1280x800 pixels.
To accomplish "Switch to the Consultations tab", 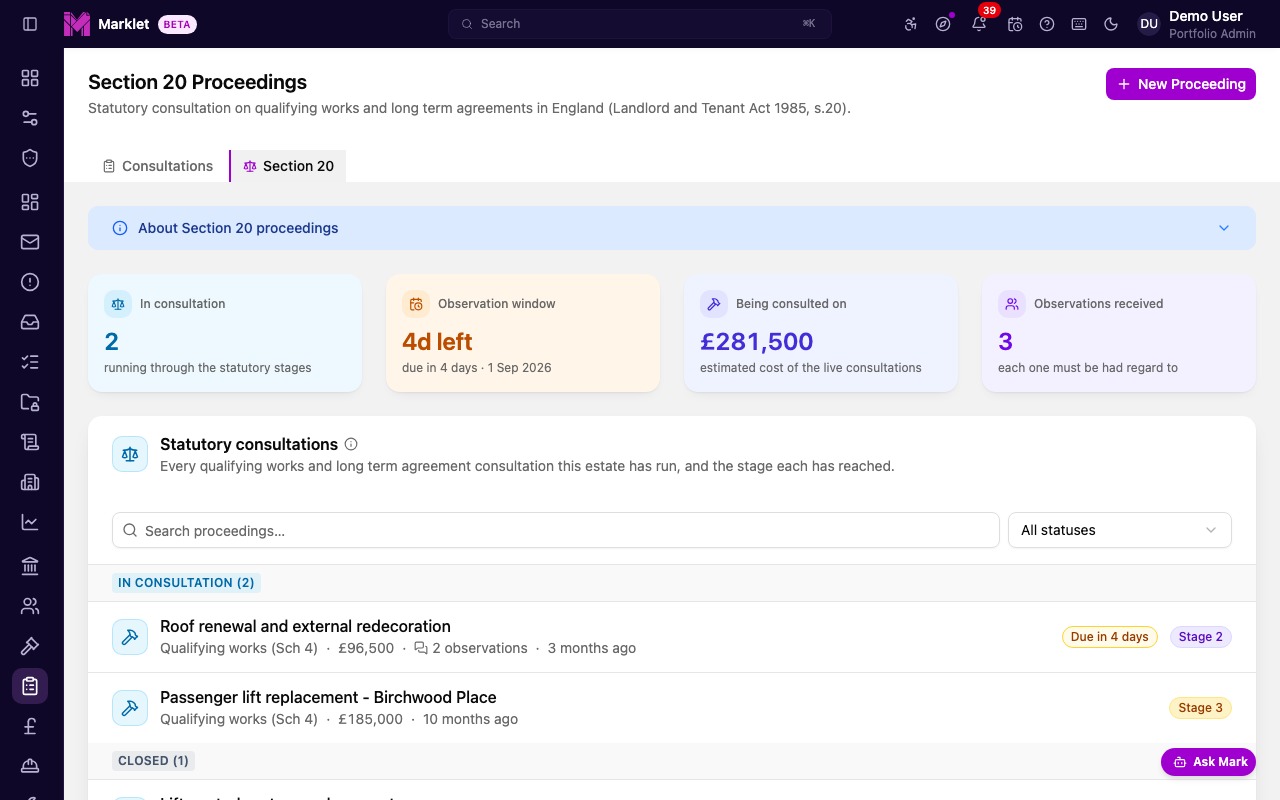I will click(x=158, y=166).
